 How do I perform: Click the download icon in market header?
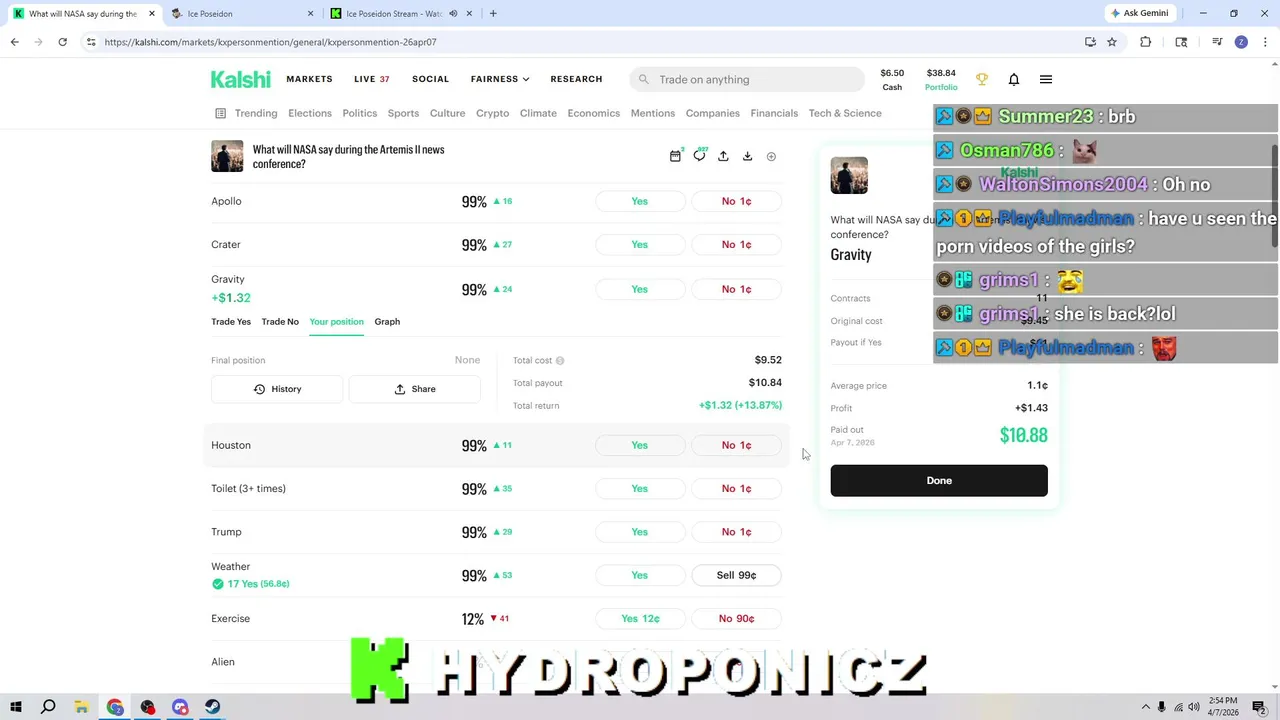tap(747, 156)
